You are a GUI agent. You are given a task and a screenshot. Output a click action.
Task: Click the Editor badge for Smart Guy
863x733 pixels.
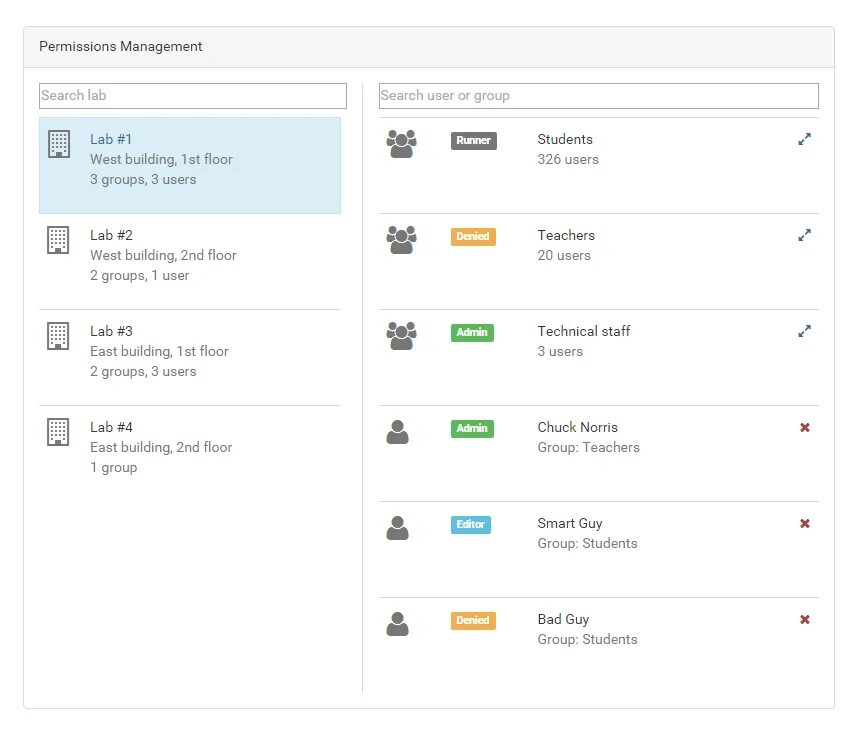(471, 525)
